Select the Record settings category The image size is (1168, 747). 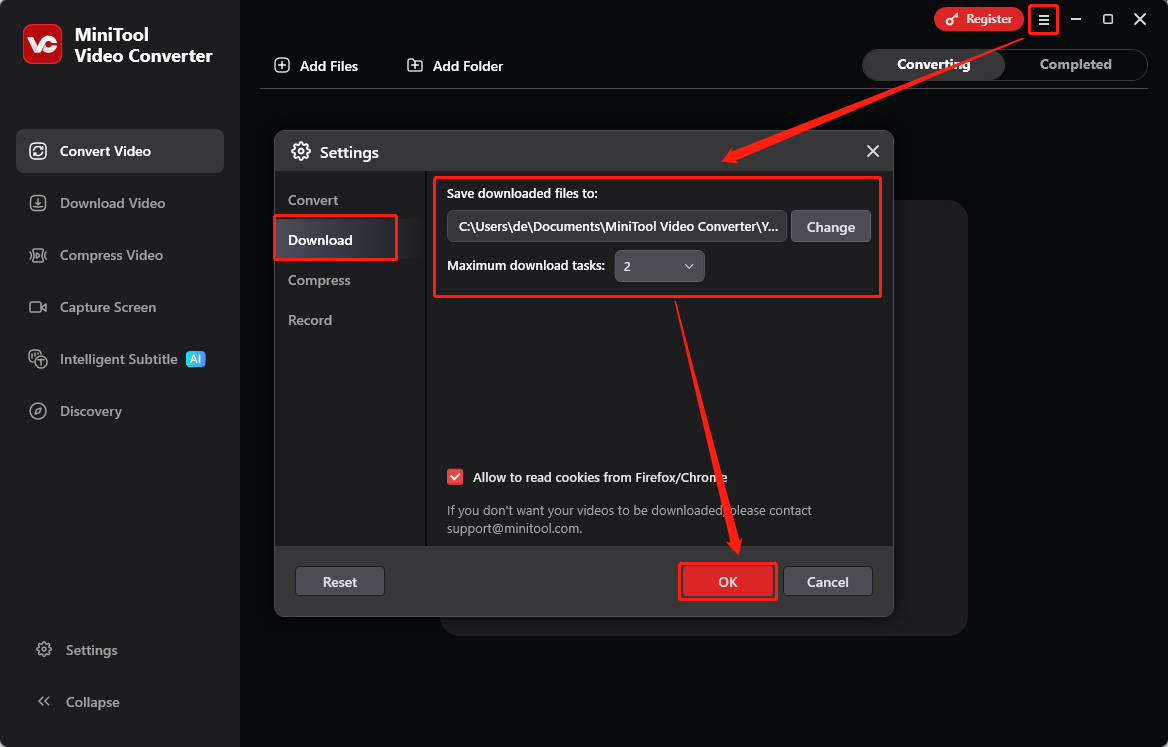310,320
